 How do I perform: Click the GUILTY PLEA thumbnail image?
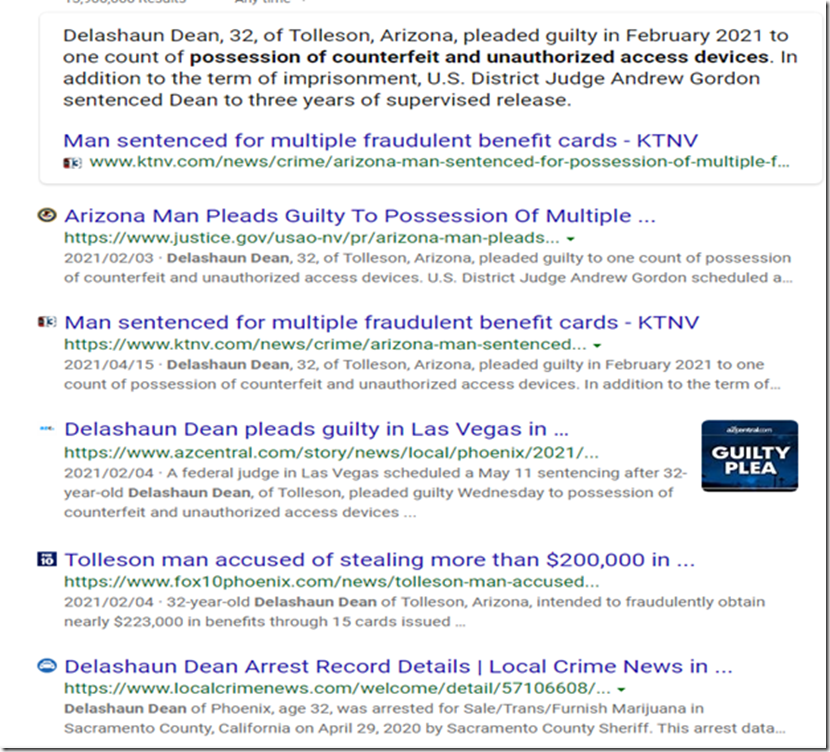click(749, 456)
